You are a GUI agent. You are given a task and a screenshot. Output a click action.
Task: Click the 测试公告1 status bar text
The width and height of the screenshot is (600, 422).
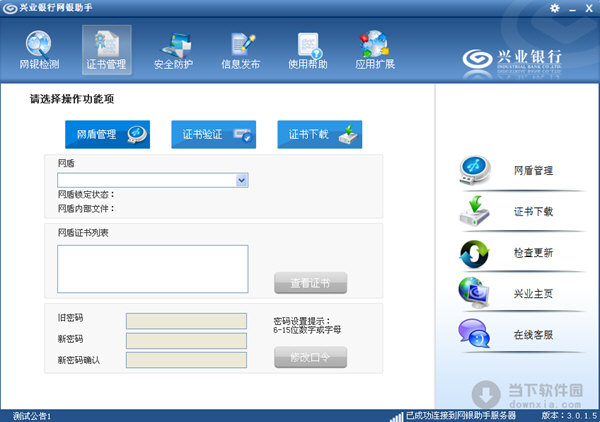(x=32, y=416)
